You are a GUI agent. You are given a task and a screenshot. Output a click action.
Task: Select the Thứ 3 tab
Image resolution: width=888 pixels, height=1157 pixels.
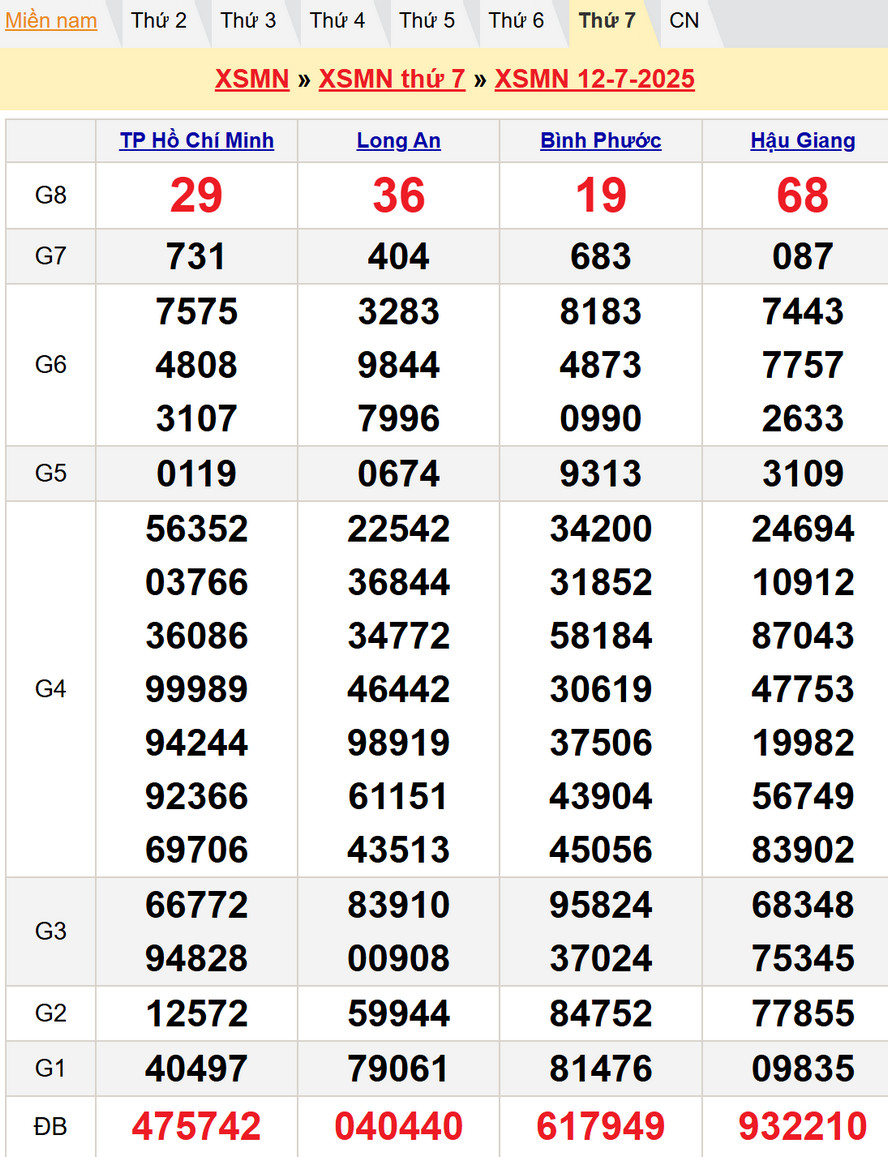click(248, 21)
